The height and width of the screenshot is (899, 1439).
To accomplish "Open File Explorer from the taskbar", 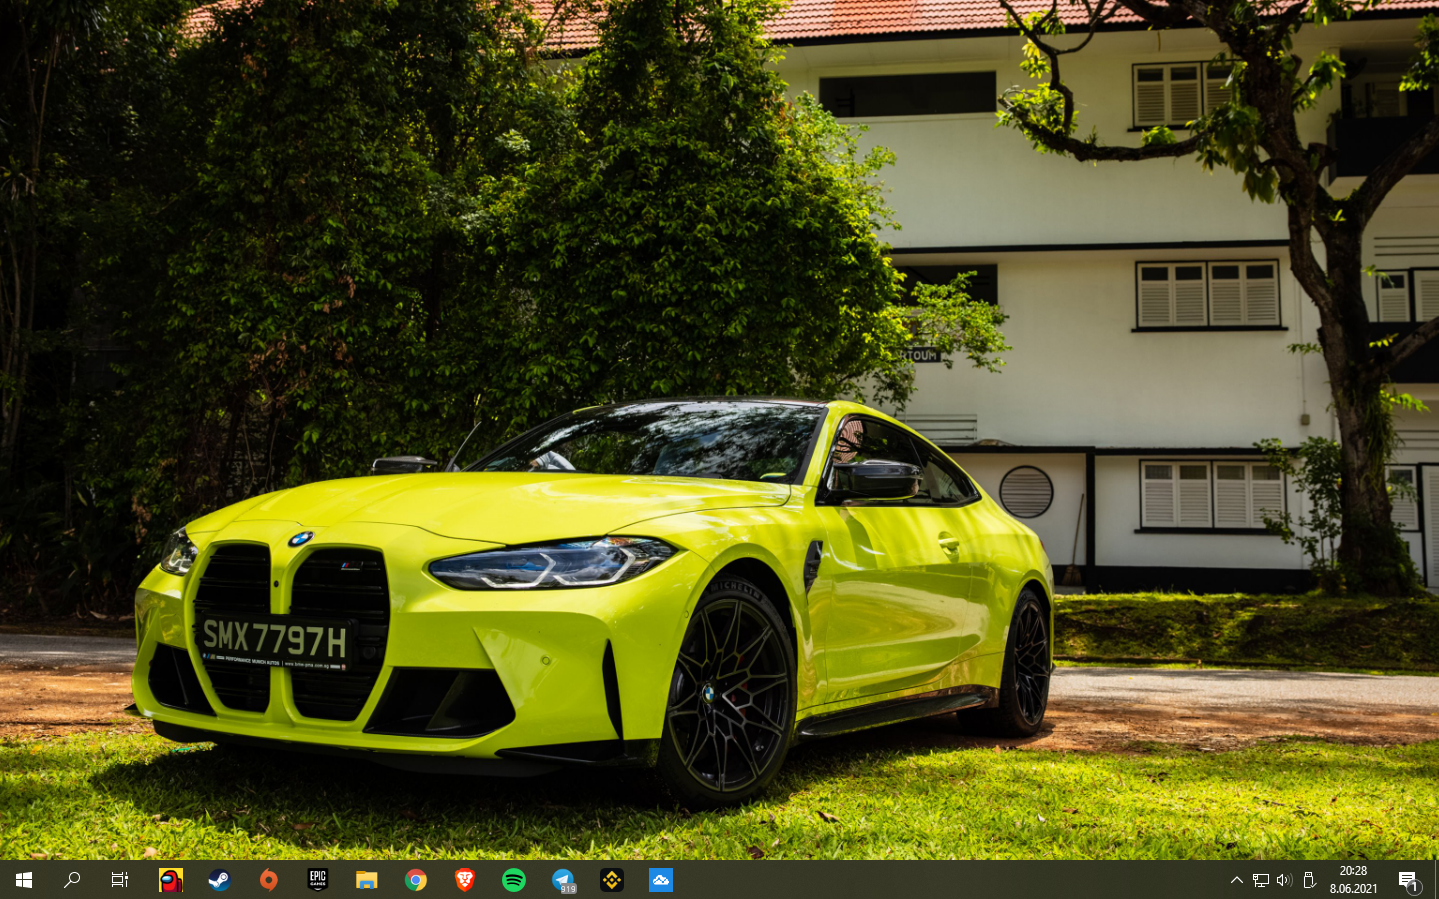I will [x=366, y=880].
